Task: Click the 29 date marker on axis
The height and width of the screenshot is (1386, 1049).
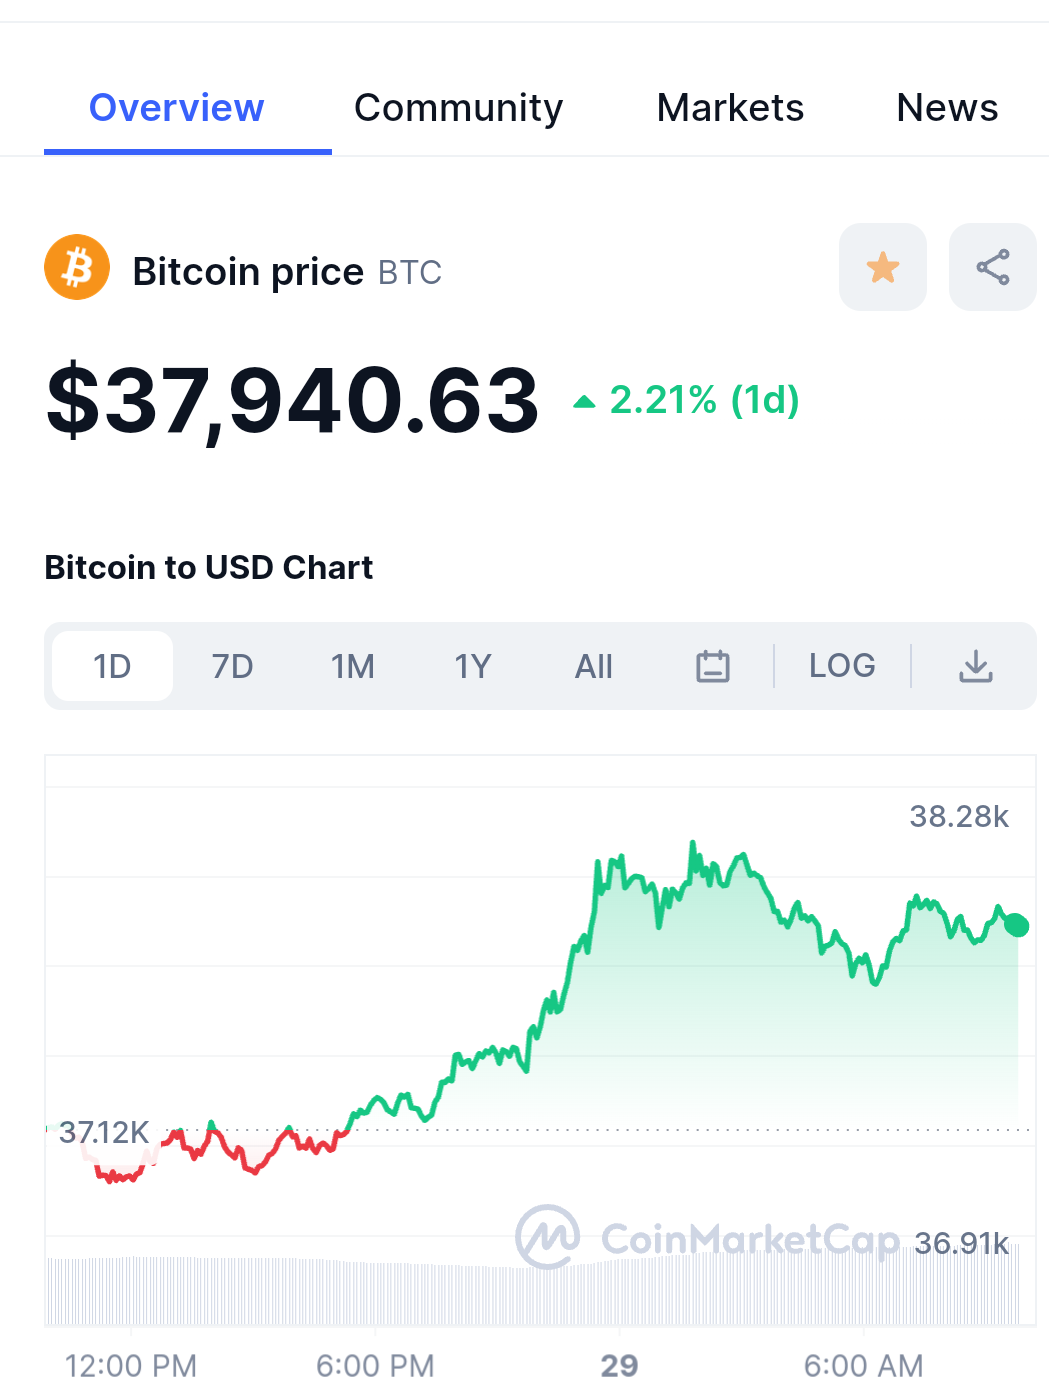Action: click(619, 1365)
